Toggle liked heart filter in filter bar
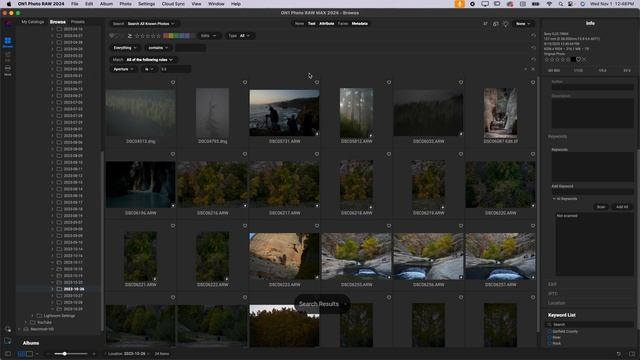The width and height of the screenshot is (640, 360). [112, 36]
